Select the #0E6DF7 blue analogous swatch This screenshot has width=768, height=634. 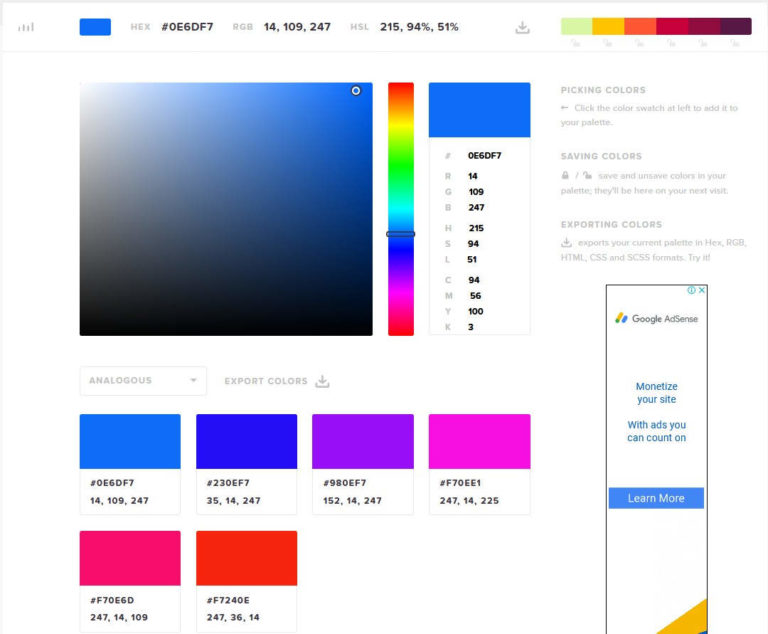tap(130, 441)
